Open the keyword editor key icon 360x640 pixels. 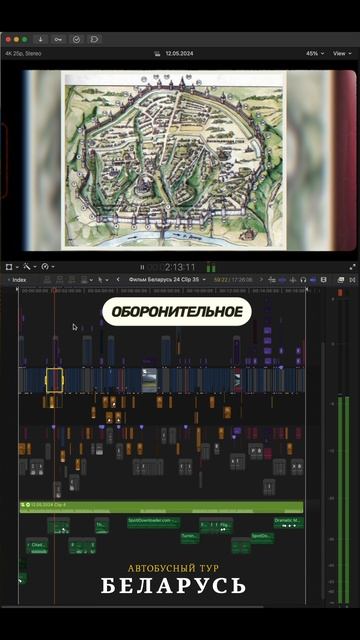[x=58, y=39]
